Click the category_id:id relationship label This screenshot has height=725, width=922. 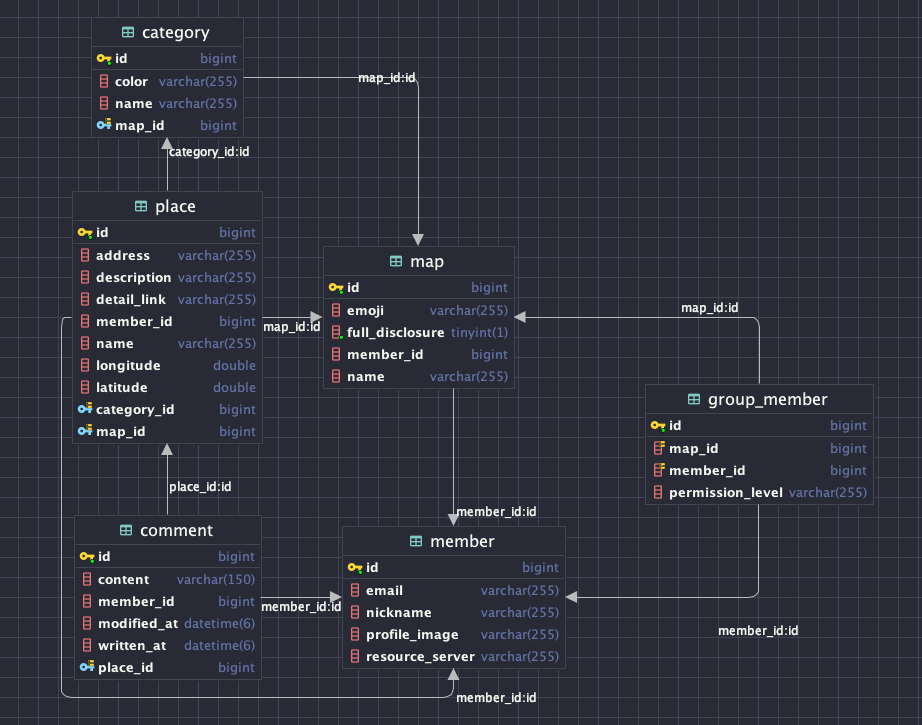click(209, 152)
